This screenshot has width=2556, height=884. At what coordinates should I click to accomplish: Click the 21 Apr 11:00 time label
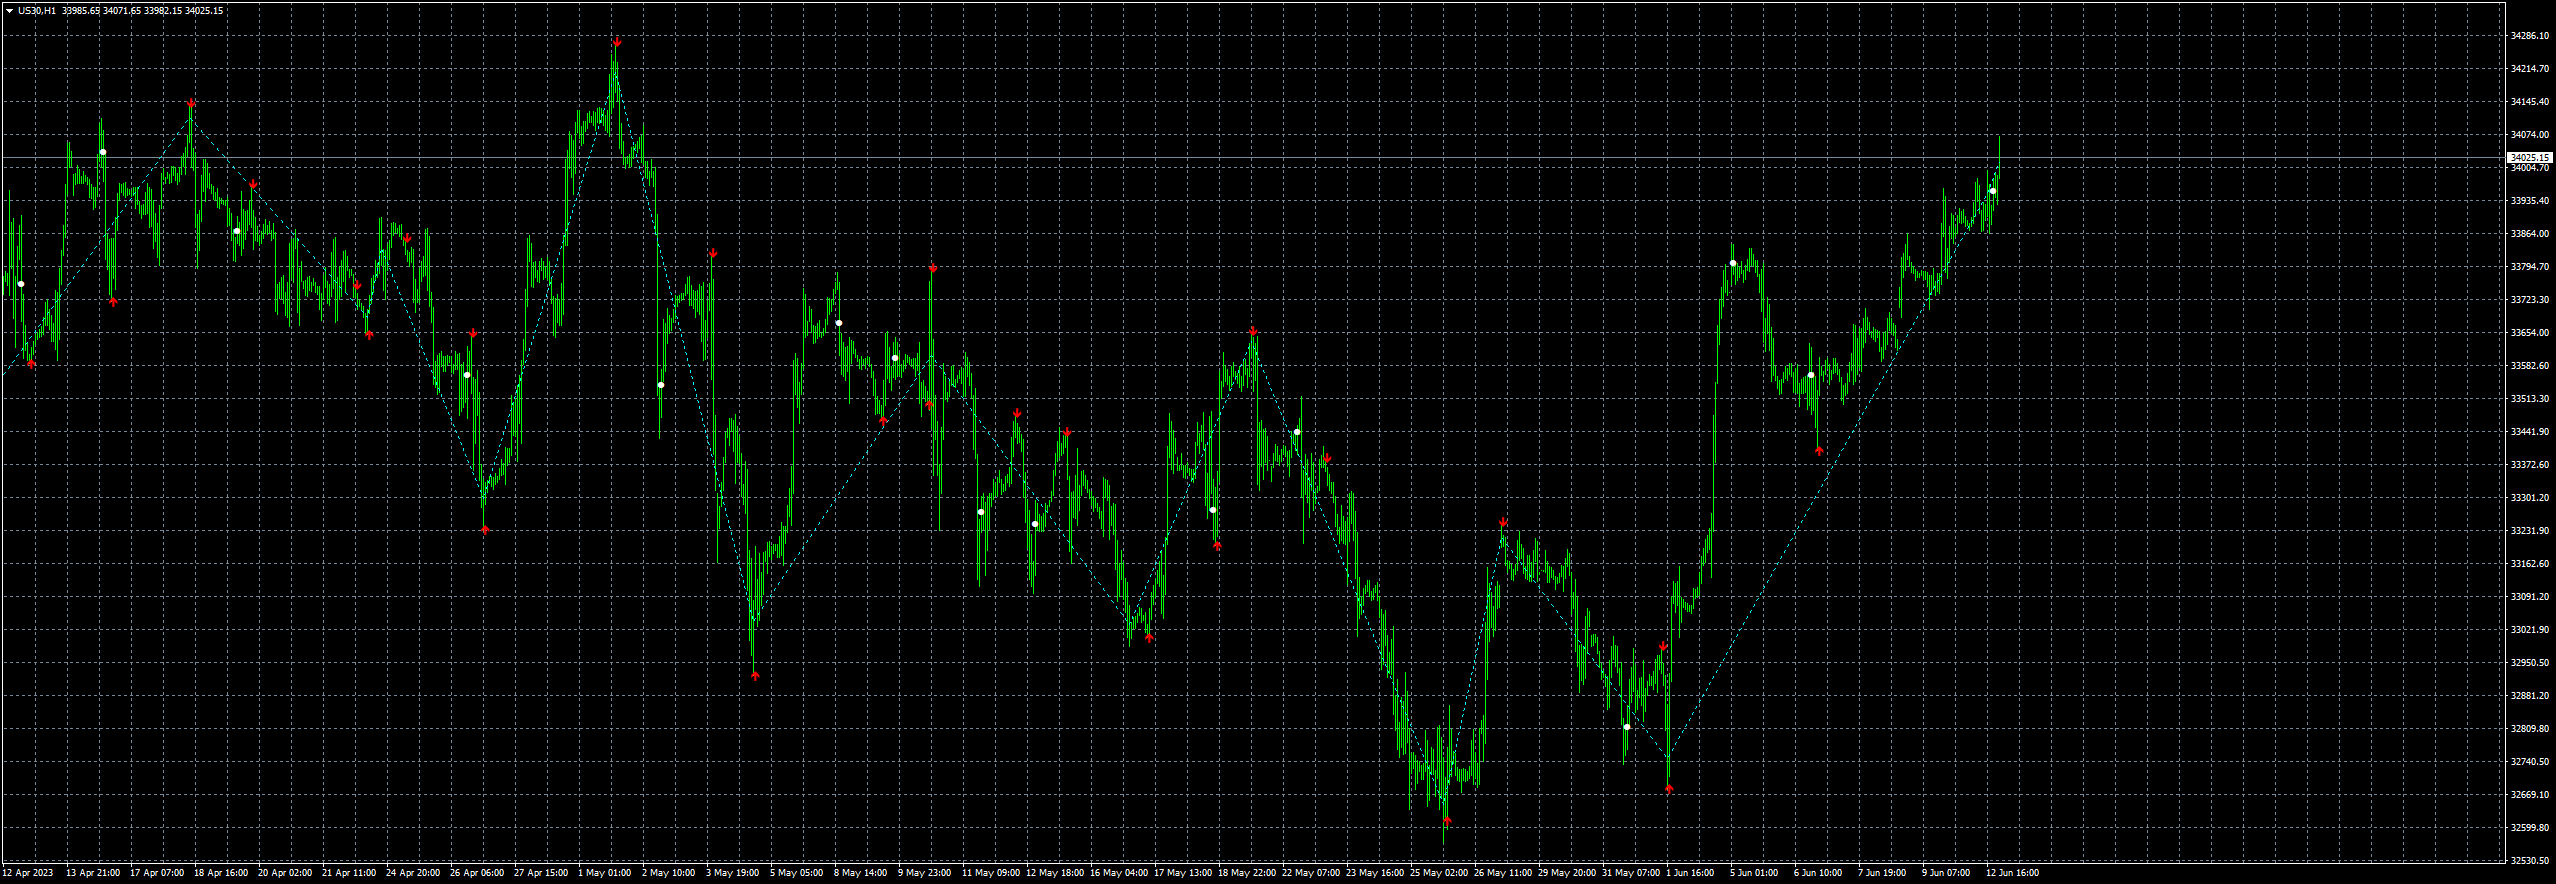click(x=349, y=873)
